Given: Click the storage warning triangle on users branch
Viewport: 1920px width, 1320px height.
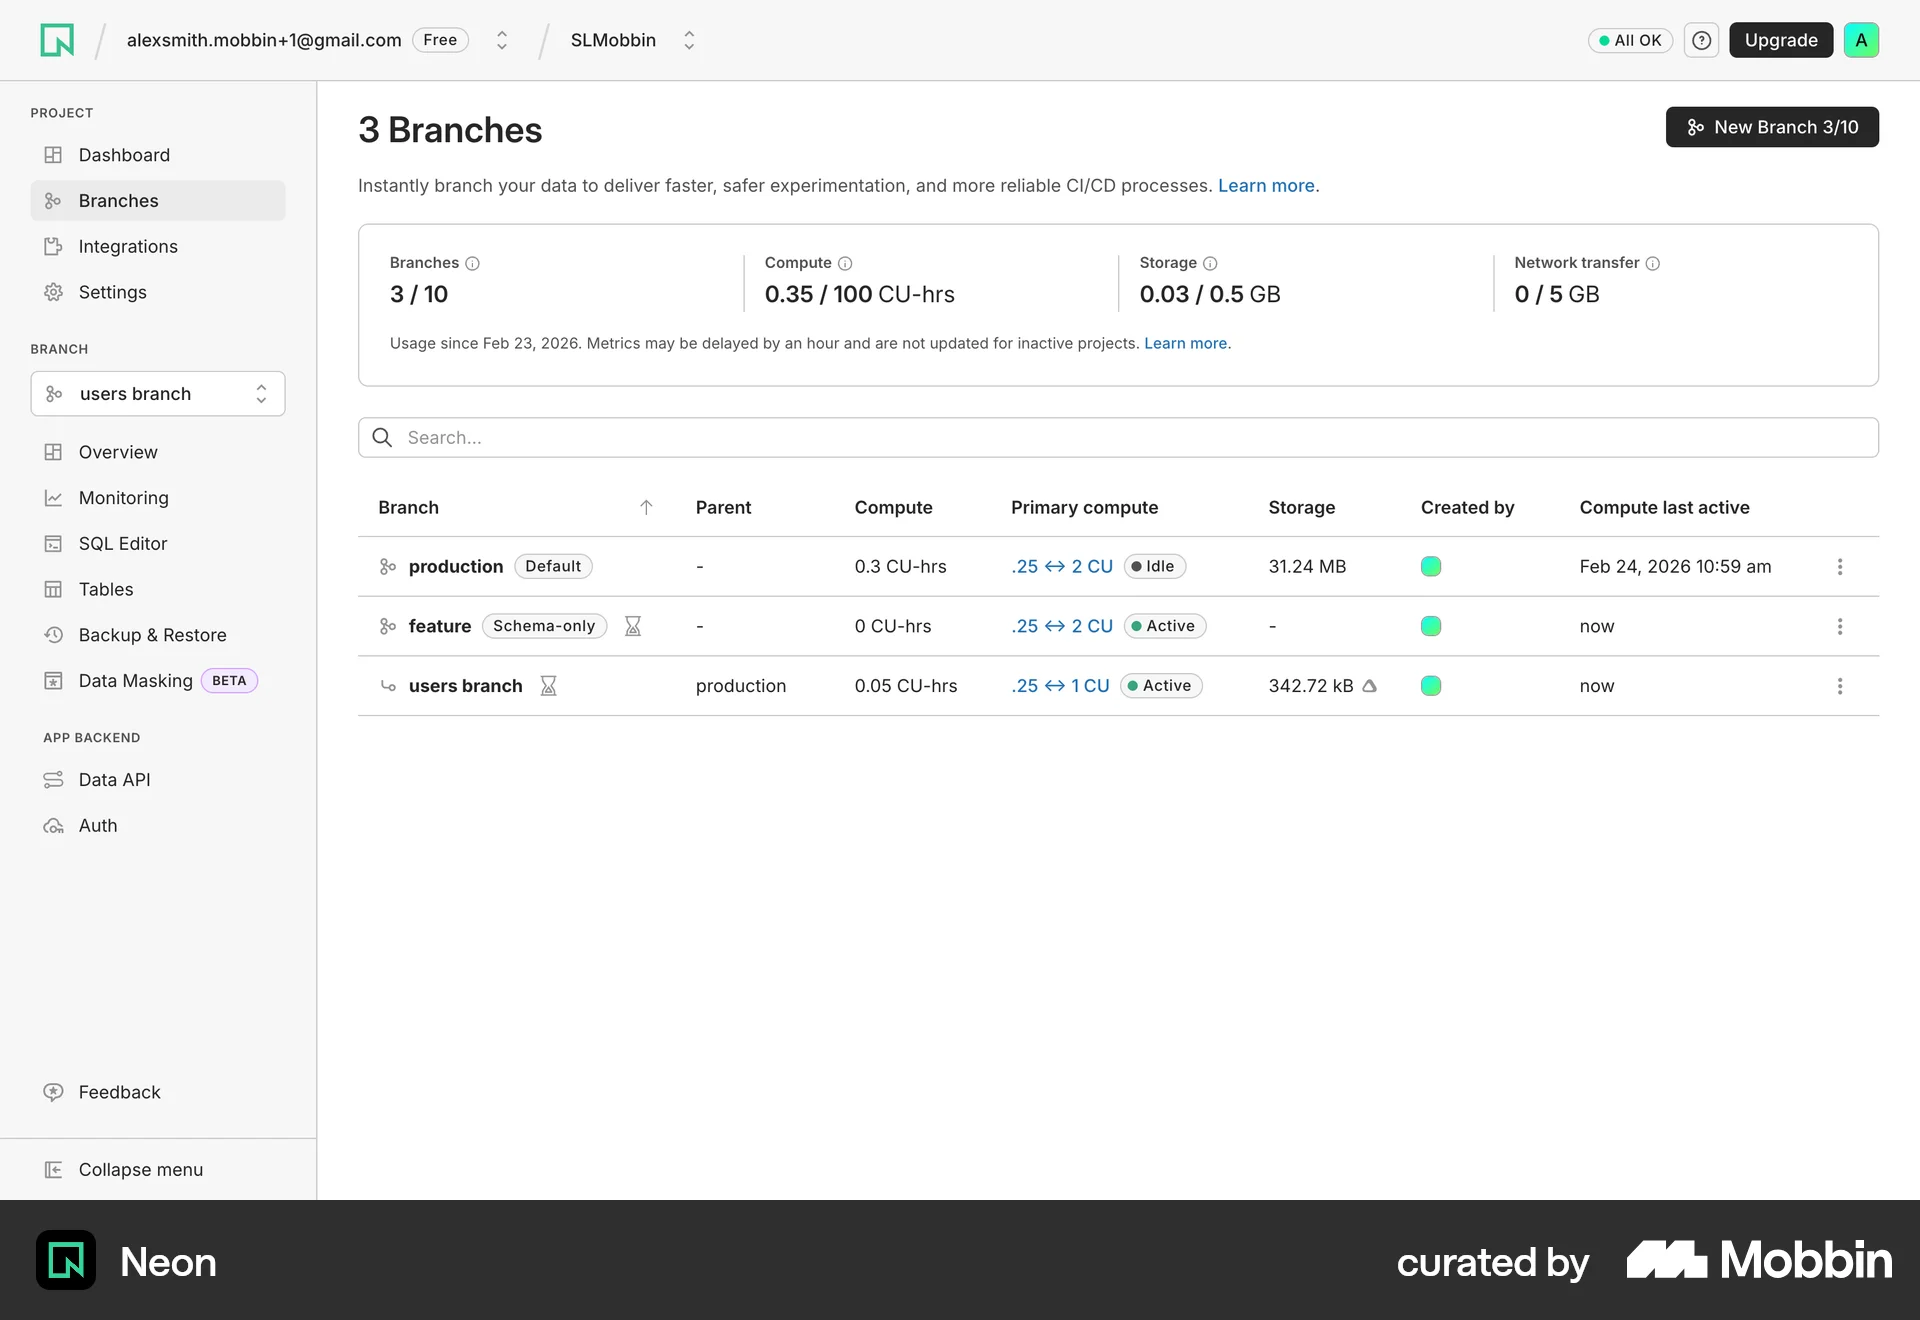Looking at the screenshot, I should point(1370,686).
